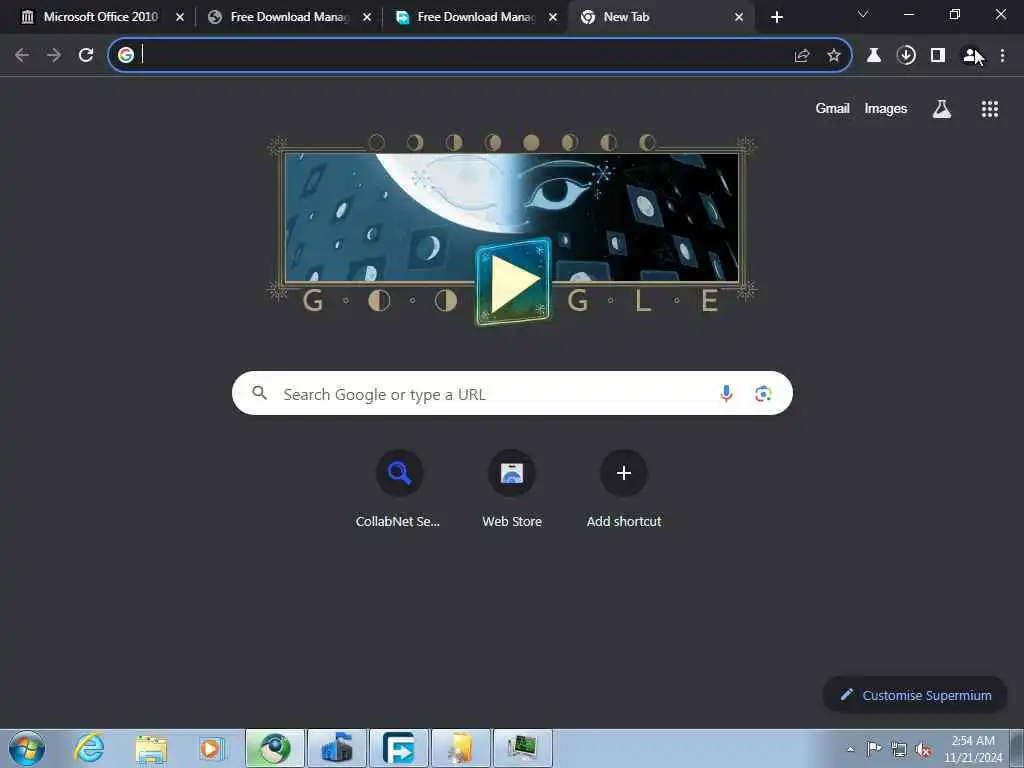1024x768 pixels.
Task: Open the Windows Start menu
Action: pos(27,748)
